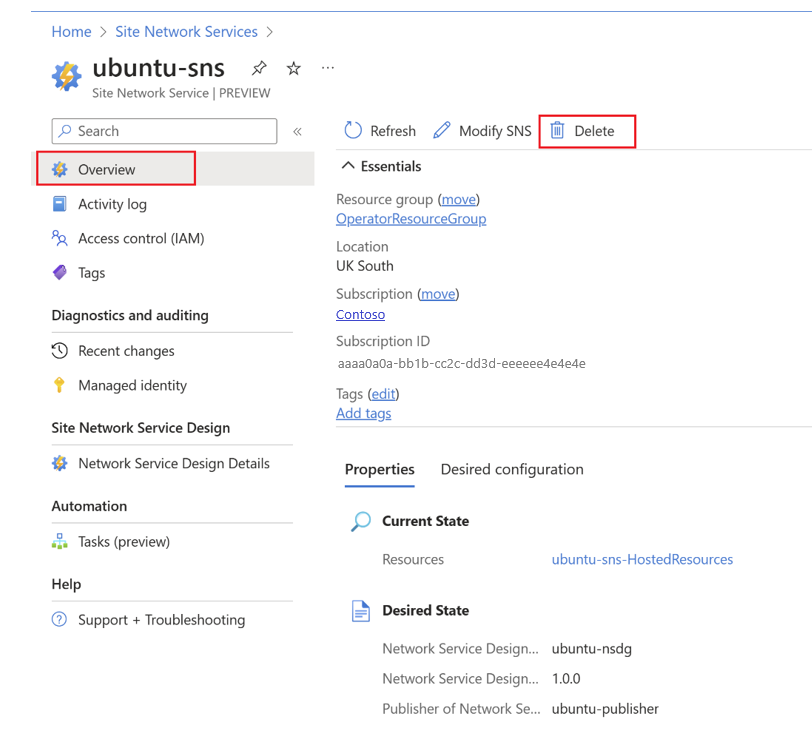Click the Refresh icon in toolbar
812x729 pixels.
[353, 131]
